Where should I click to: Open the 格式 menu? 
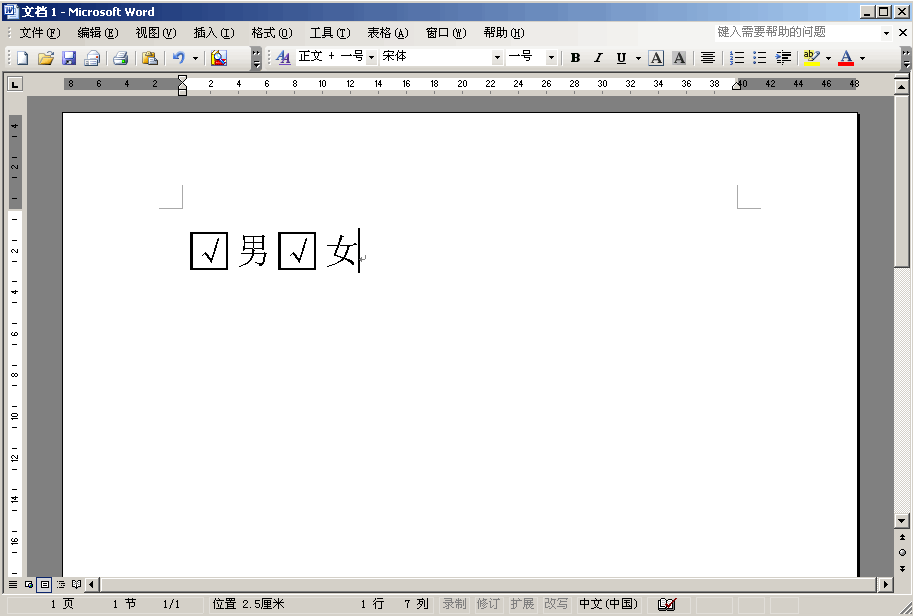272,33
